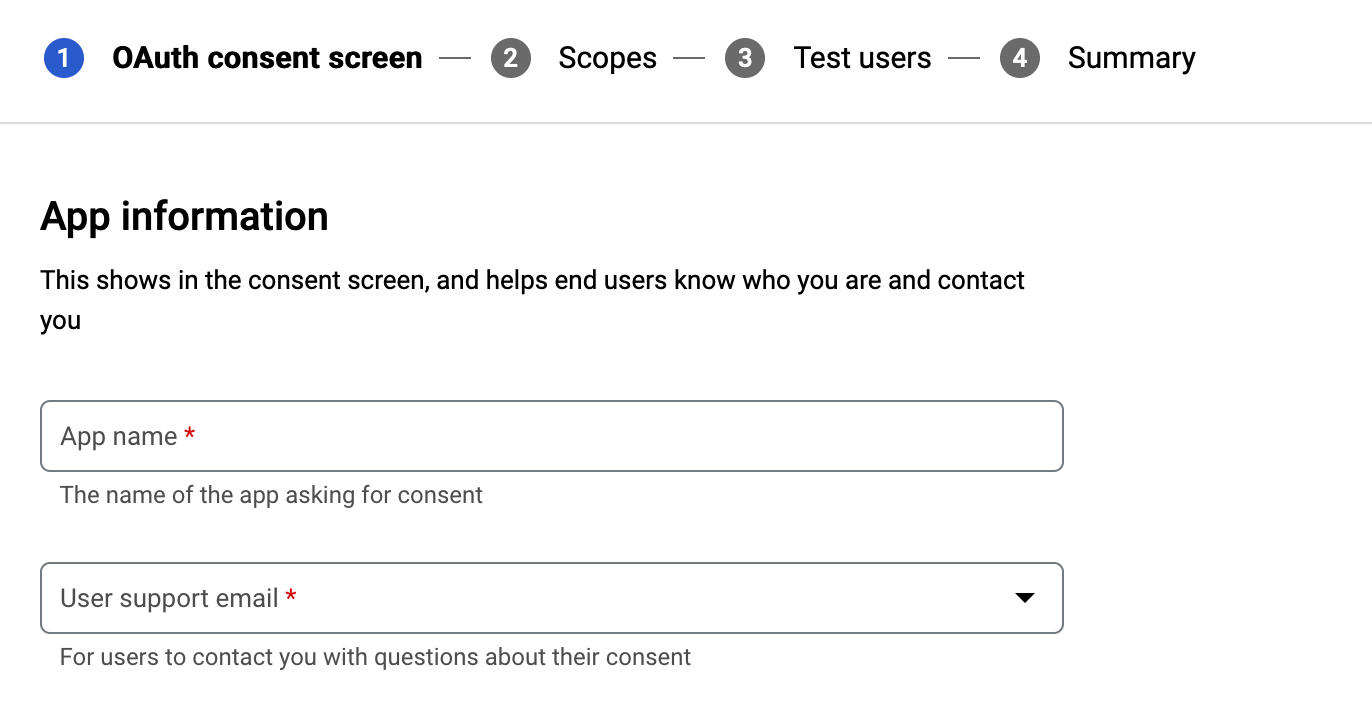This screenshot has height=702, width=1372.
Task: Focus the App name text field
Action: pyautogui.click(x=551, y=436)
